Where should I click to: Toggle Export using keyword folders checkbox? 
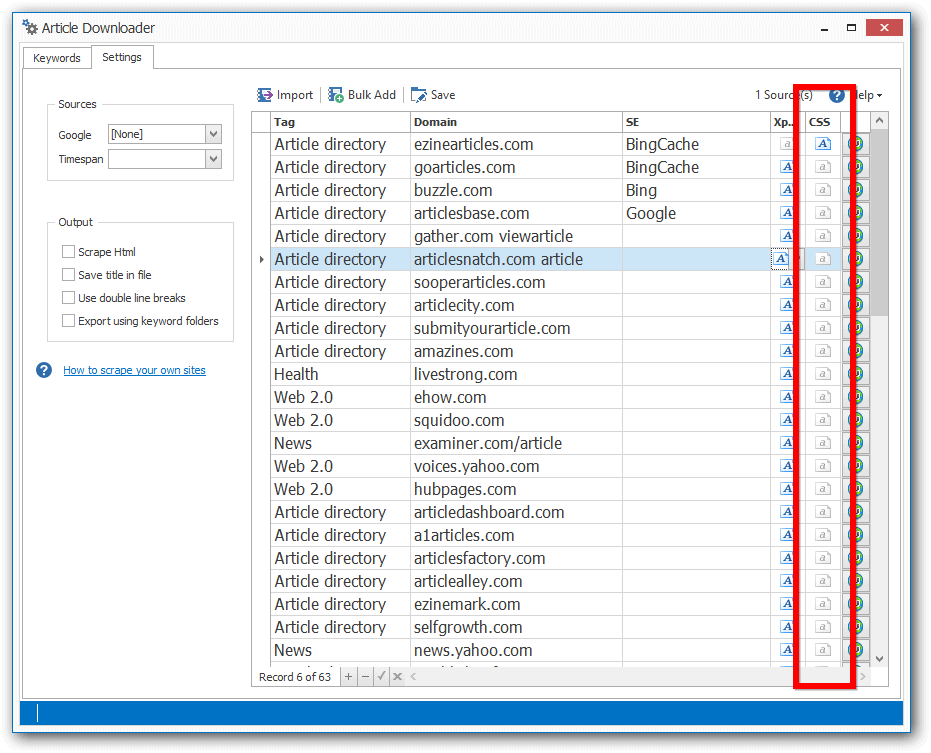click(68, 321)
